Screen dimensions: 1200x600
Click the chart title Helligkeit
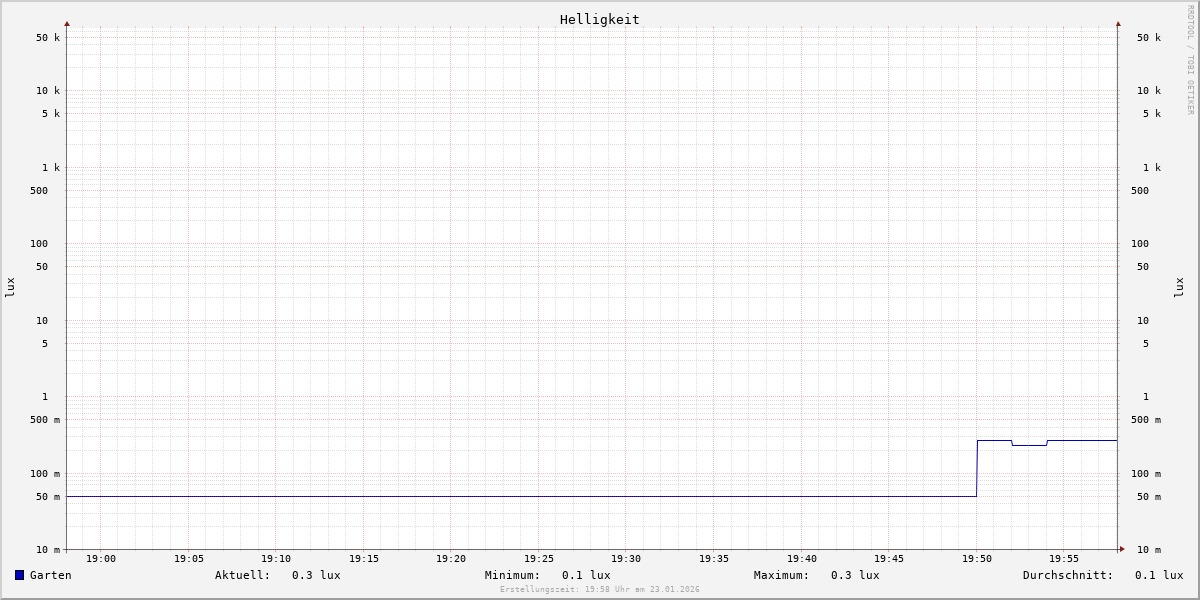600,19
